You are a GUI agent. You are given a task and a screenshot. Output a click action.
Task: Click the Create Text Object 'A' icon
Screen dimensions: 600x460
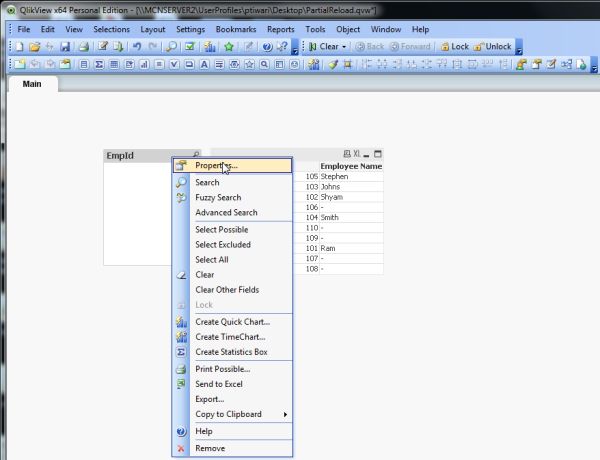pyautogui.click(x=204, y=64)
